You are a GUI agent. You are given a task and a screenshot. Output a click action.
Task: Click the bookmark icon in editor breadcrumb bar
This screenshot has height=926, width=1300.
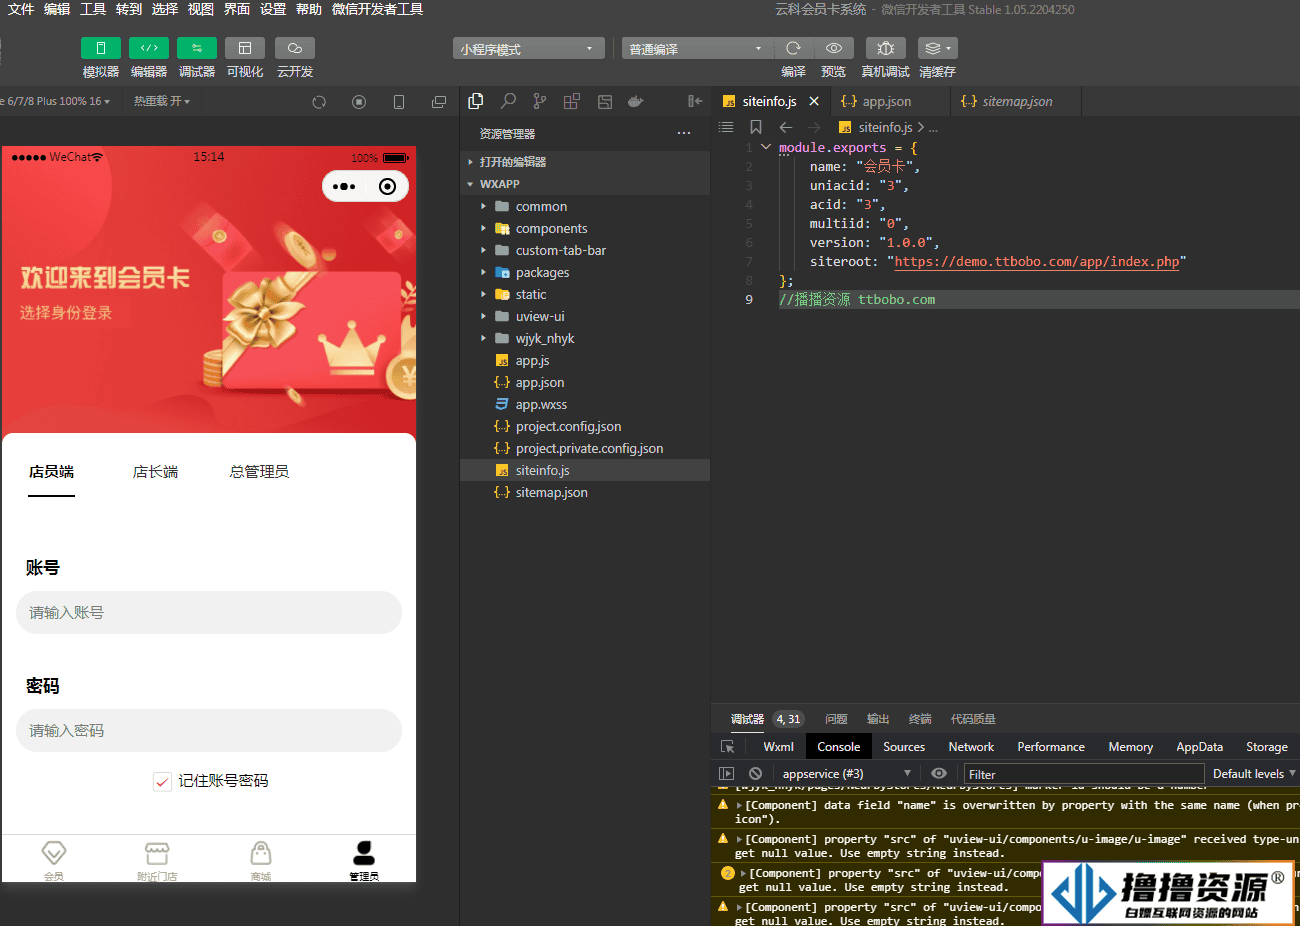(x=756, y=127)
